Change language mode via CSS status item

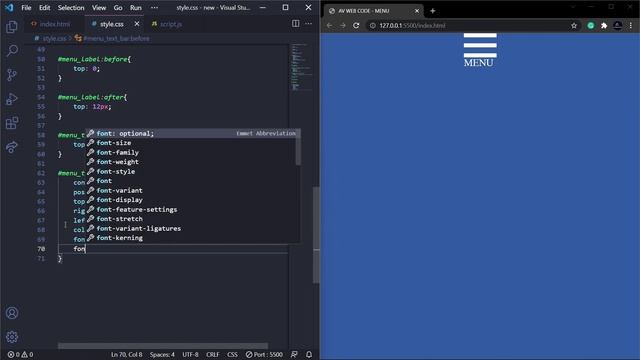(232, 354)
